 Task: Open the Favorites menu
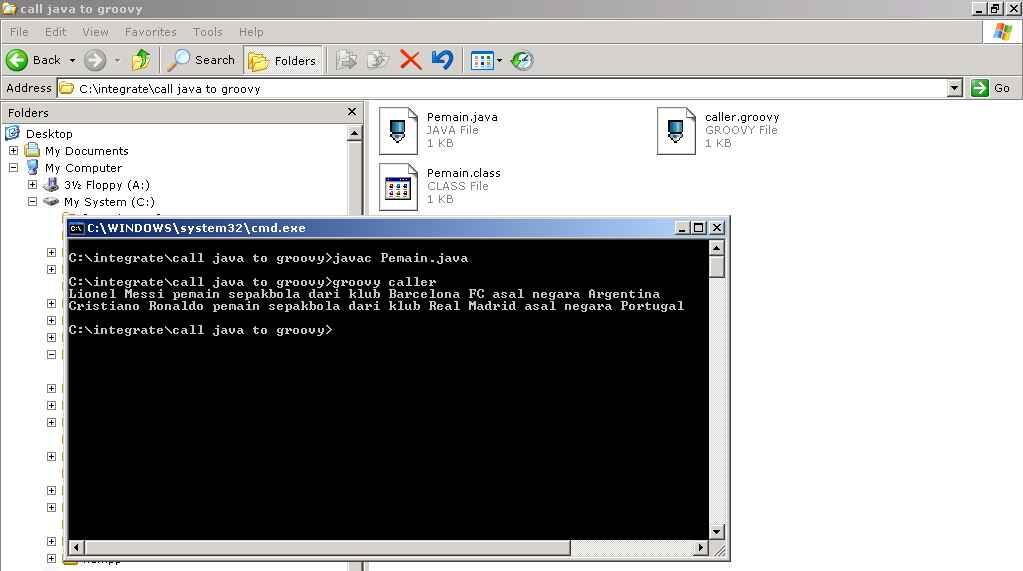(x=151, y=31)
